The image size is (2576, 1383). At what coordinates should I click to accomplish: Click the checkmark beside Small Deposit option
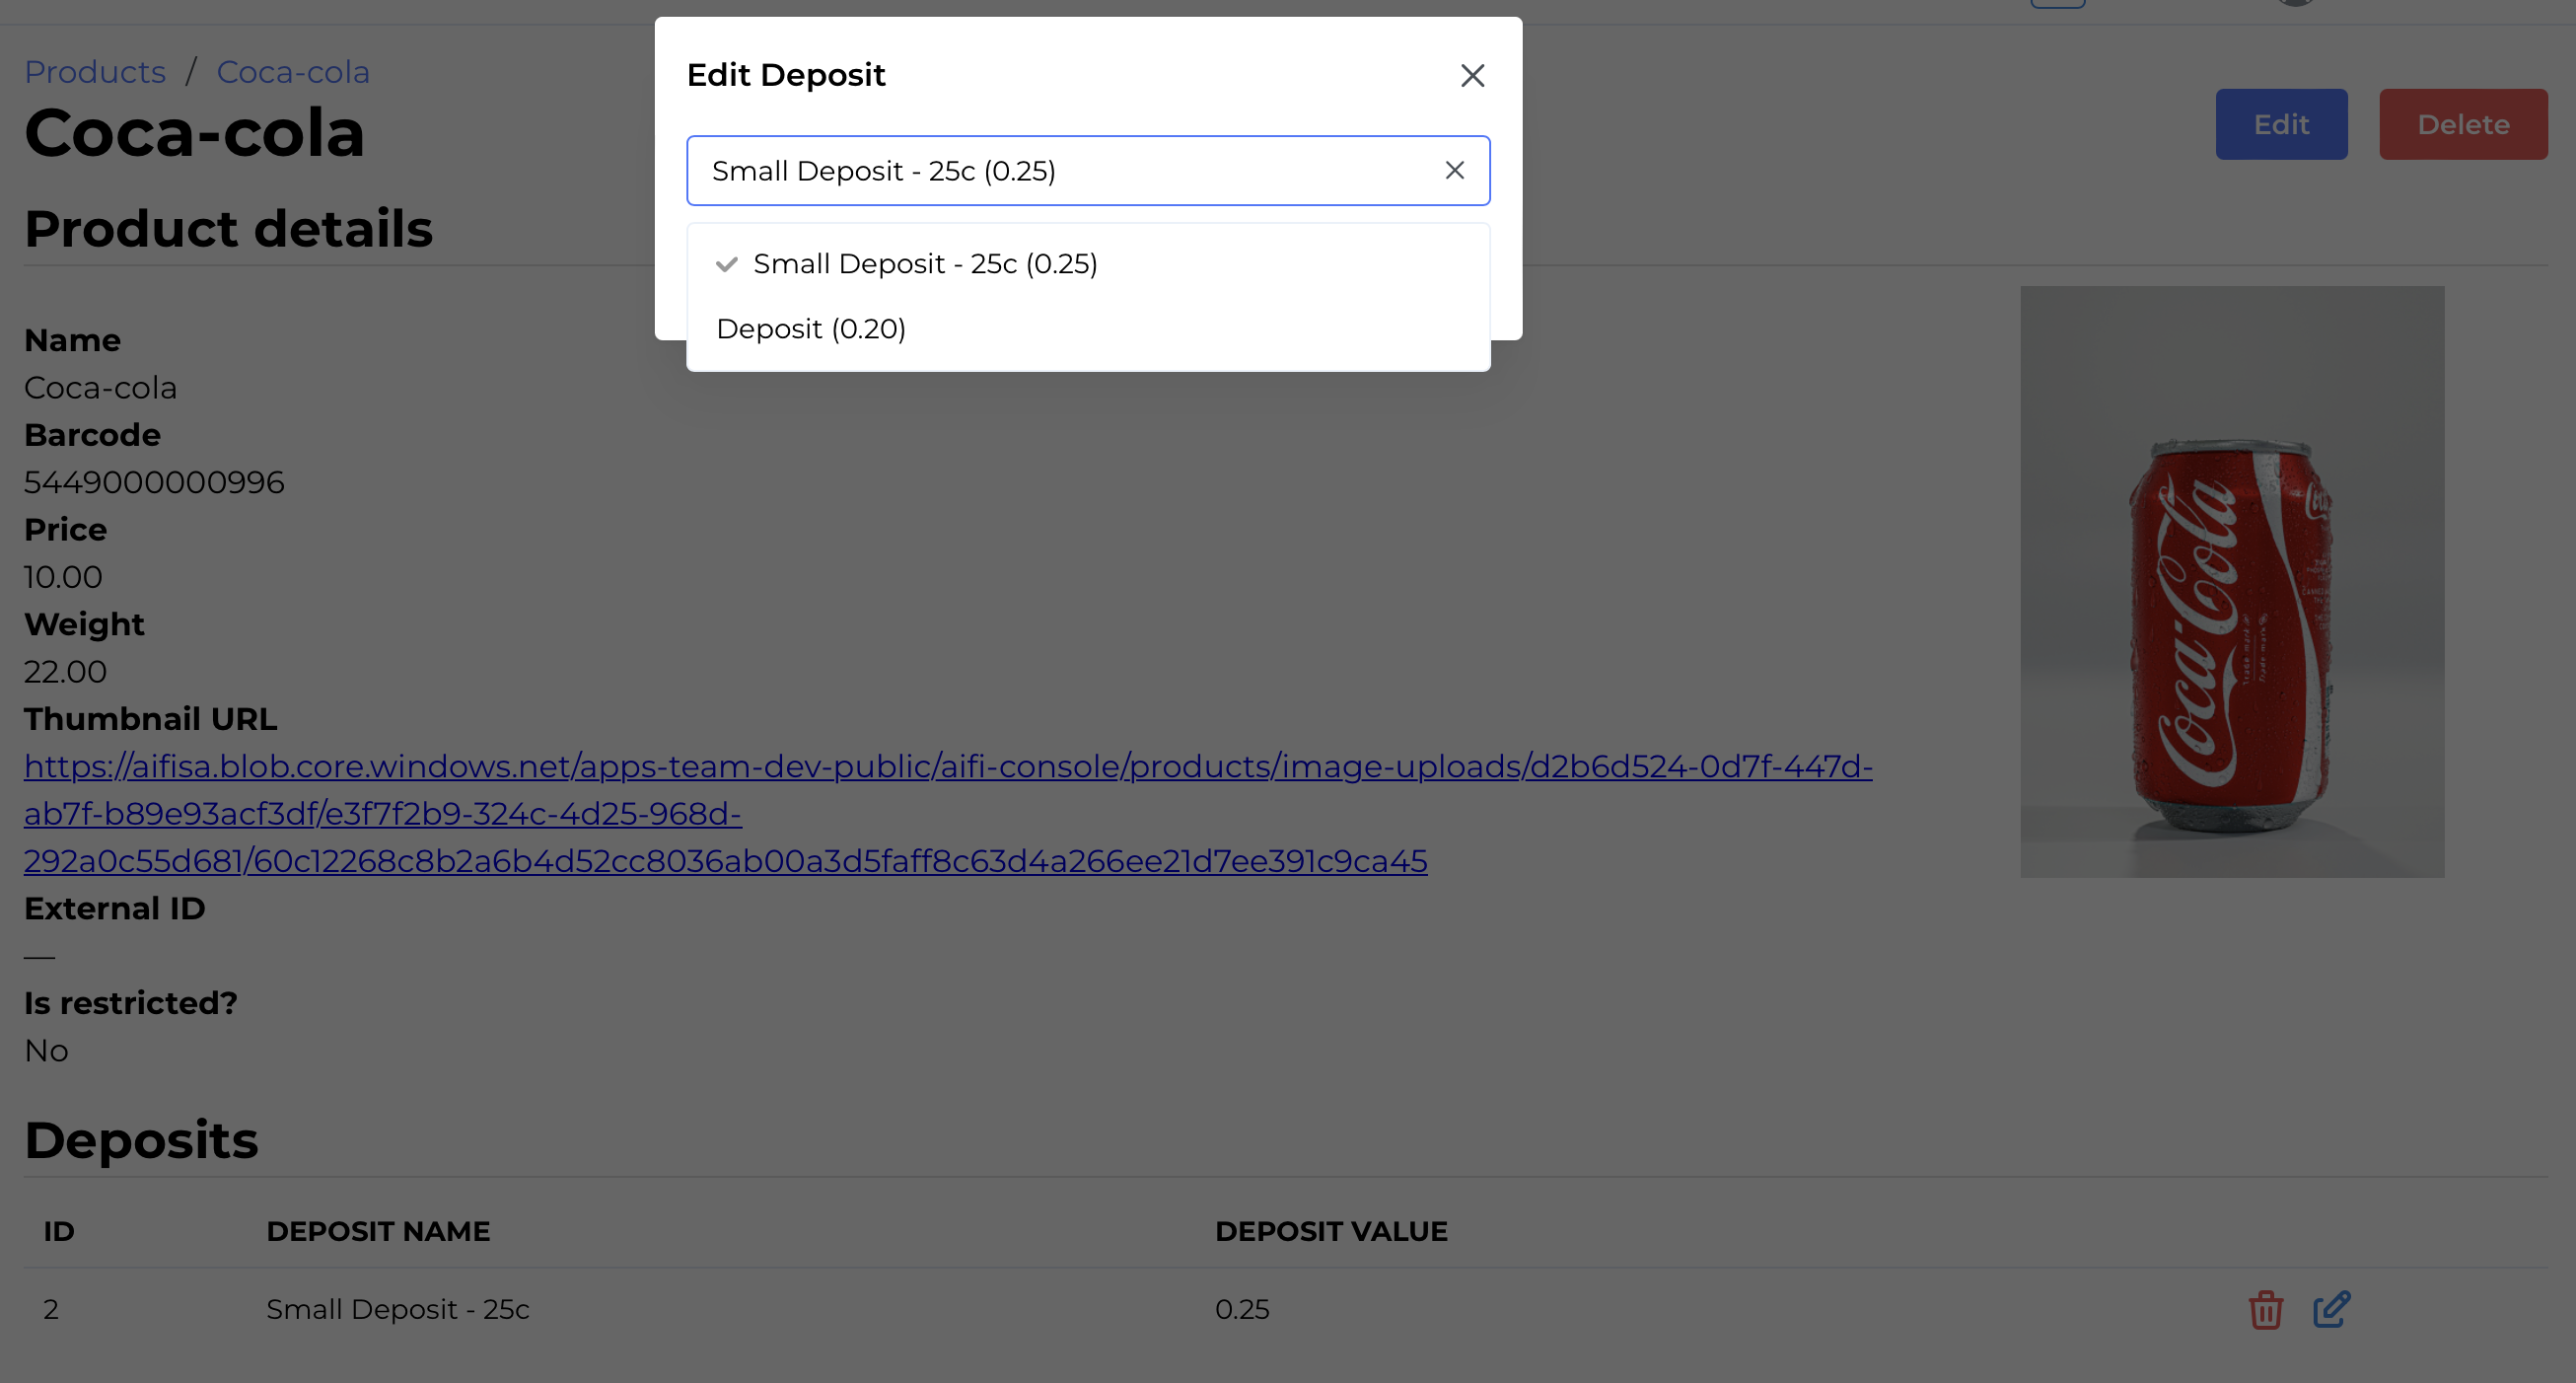click(x=727, y=264)
